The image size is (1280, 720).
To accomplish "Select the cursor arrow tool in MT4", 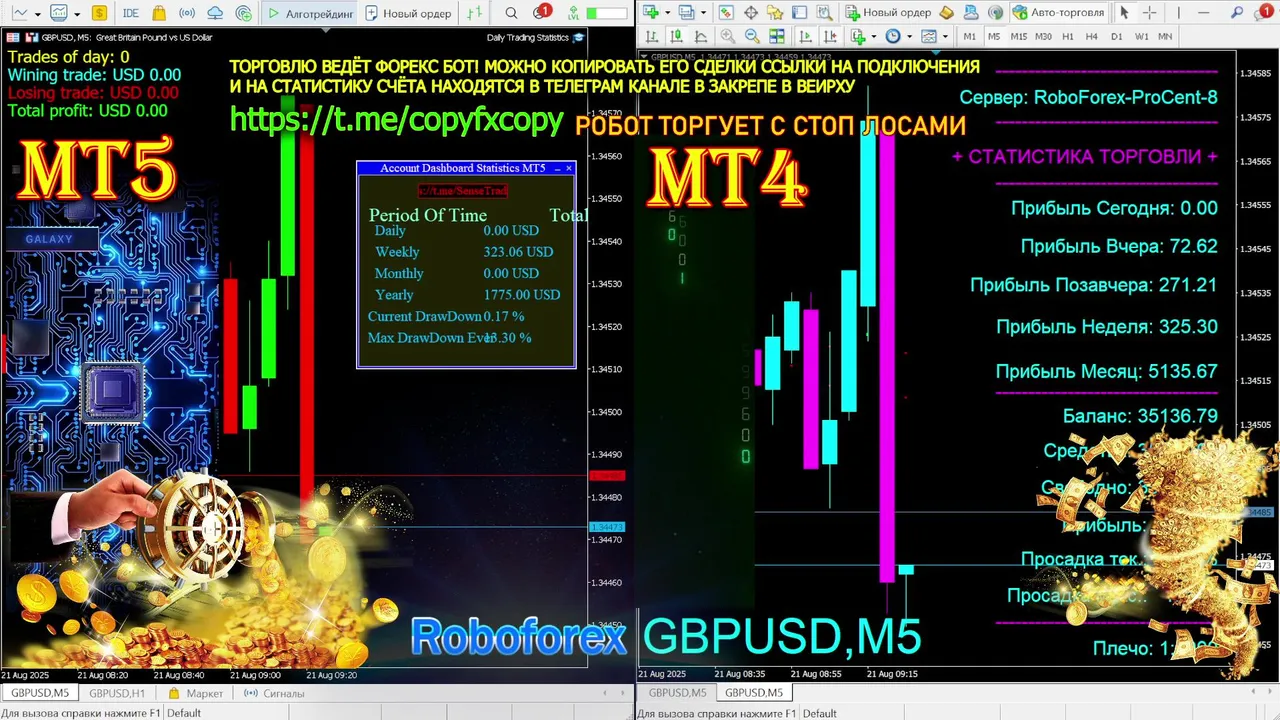I will 1124,13.
